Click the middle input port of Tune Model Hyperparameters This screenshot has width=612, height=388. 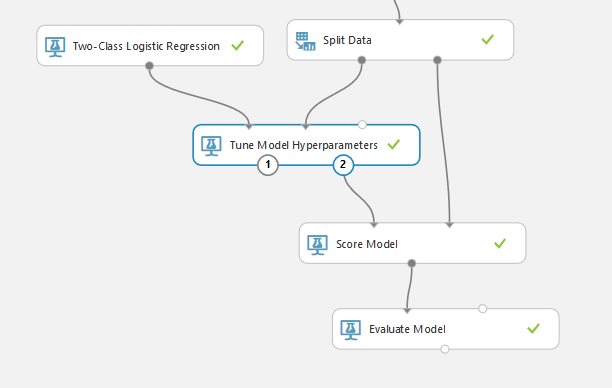click(x=306, y=127)
